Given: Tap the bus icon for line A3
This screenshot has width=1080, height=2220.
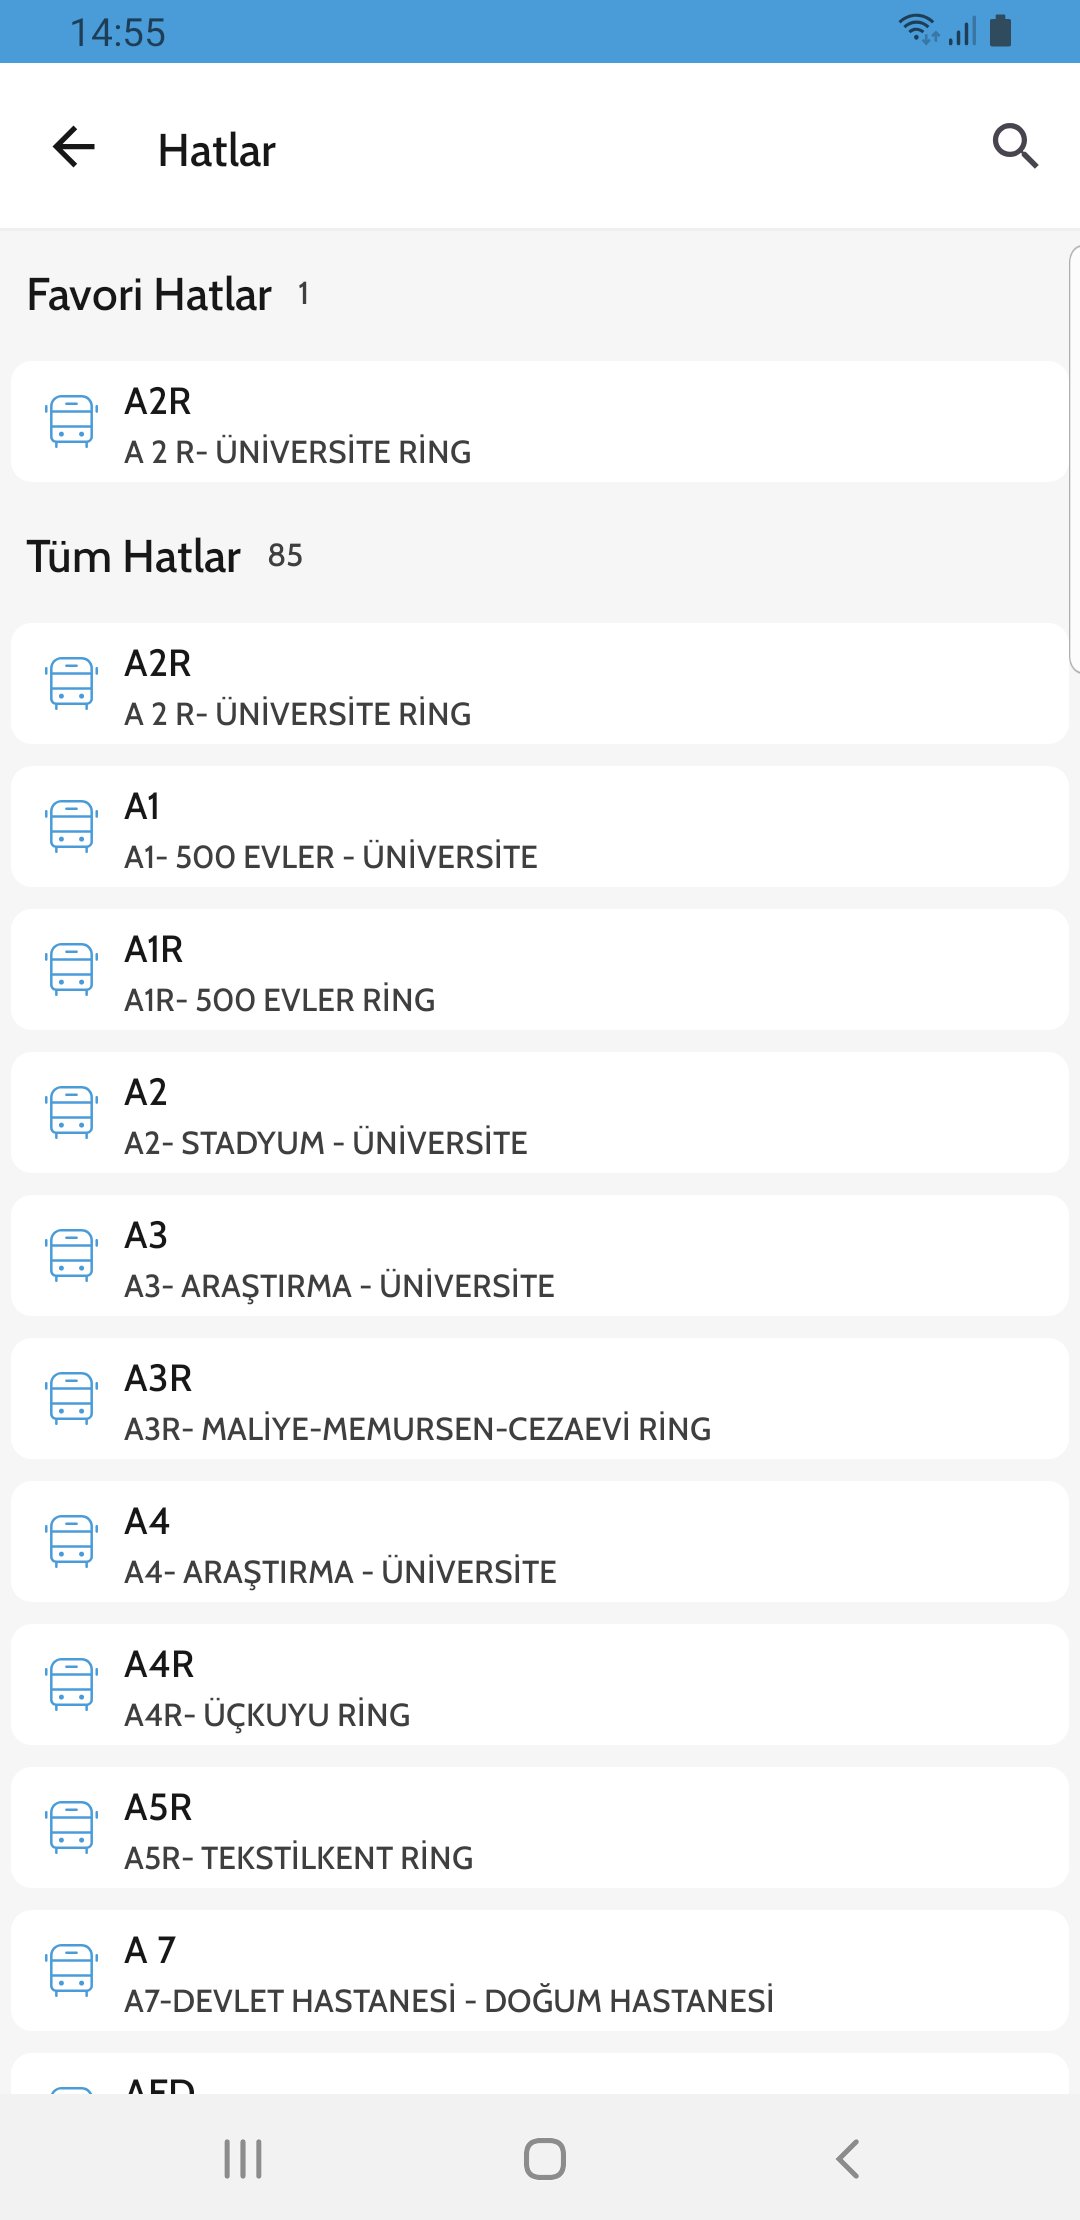Looking at the screenshot, I should [72, 1256].
